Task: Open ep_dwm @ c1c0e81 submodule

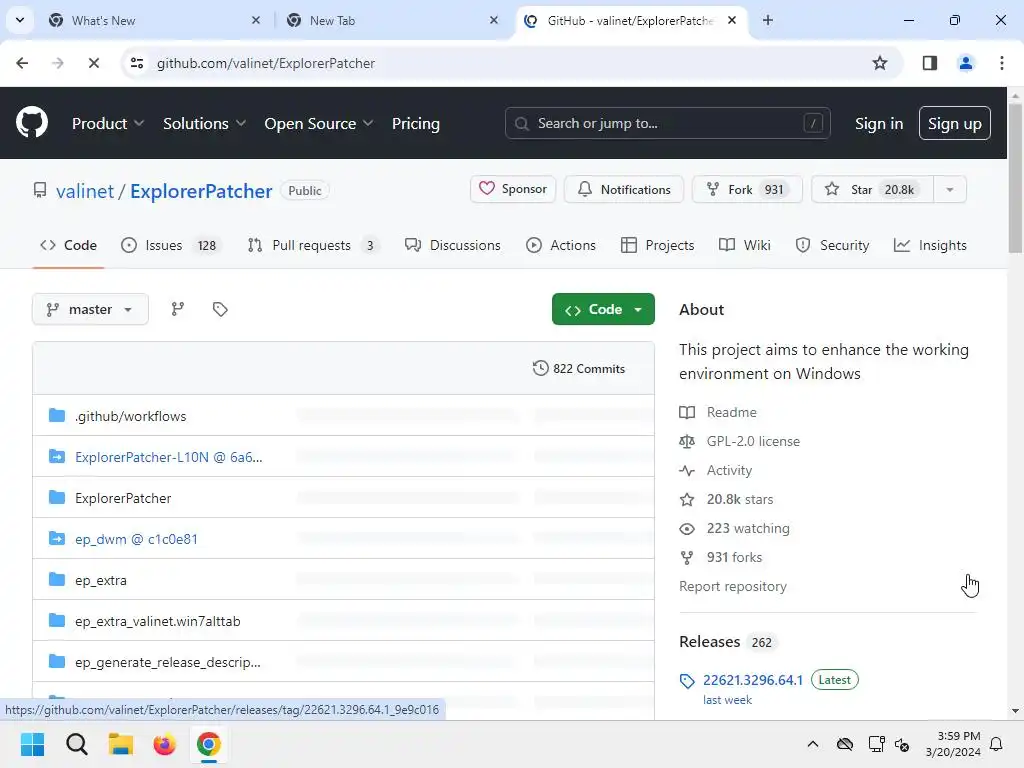Action: pyautogui.click(x=136, y=539)
